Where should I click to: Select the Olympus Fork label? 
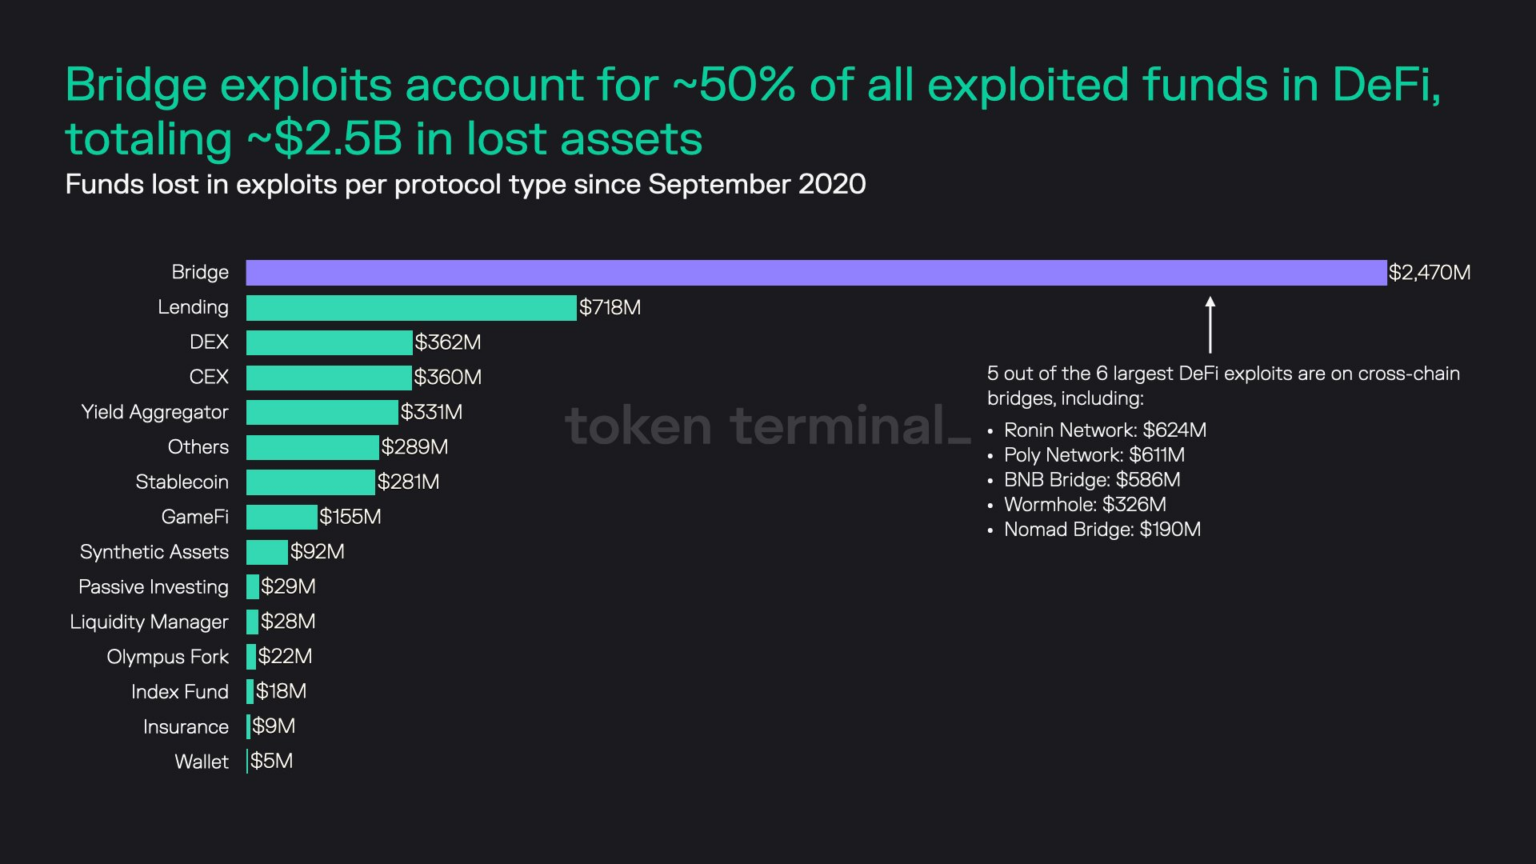(x=168, y=657)
